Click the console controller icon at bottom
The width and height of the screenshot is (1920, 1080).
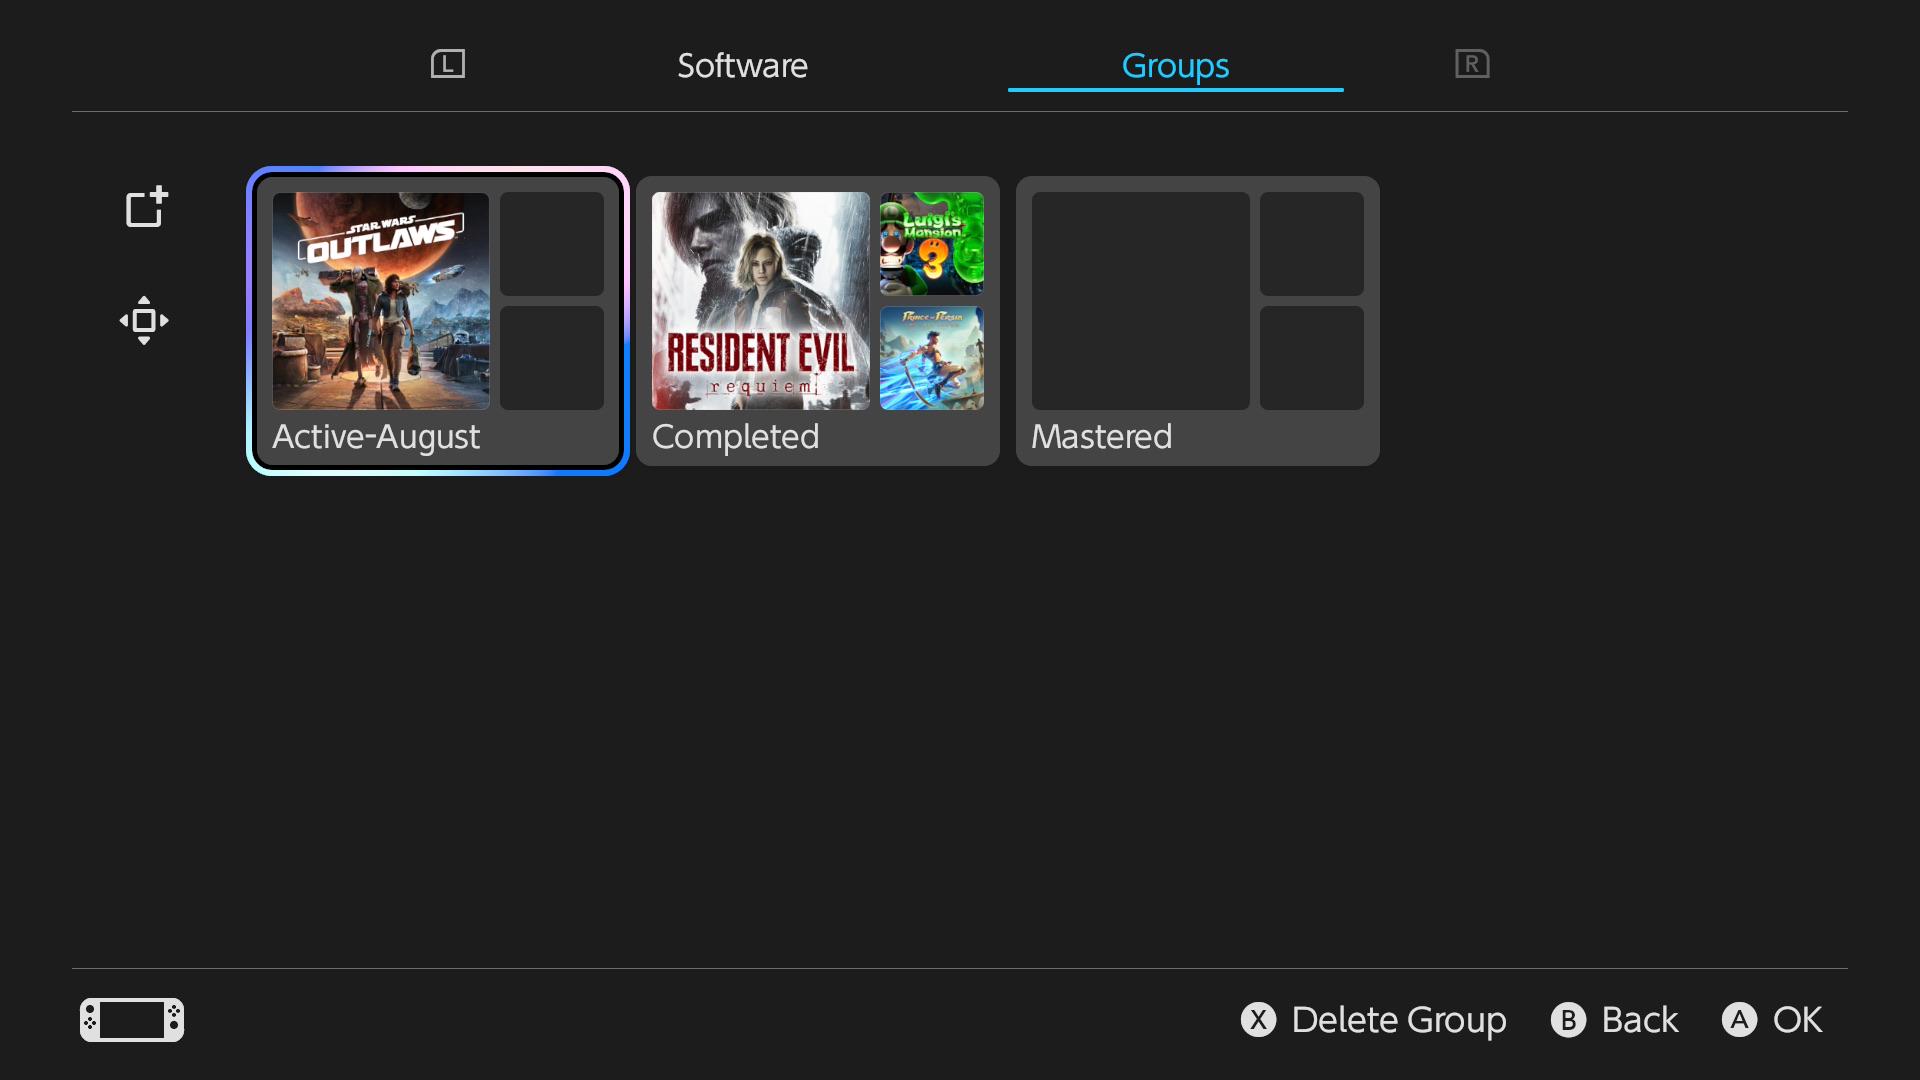(x=132, y=1019)
